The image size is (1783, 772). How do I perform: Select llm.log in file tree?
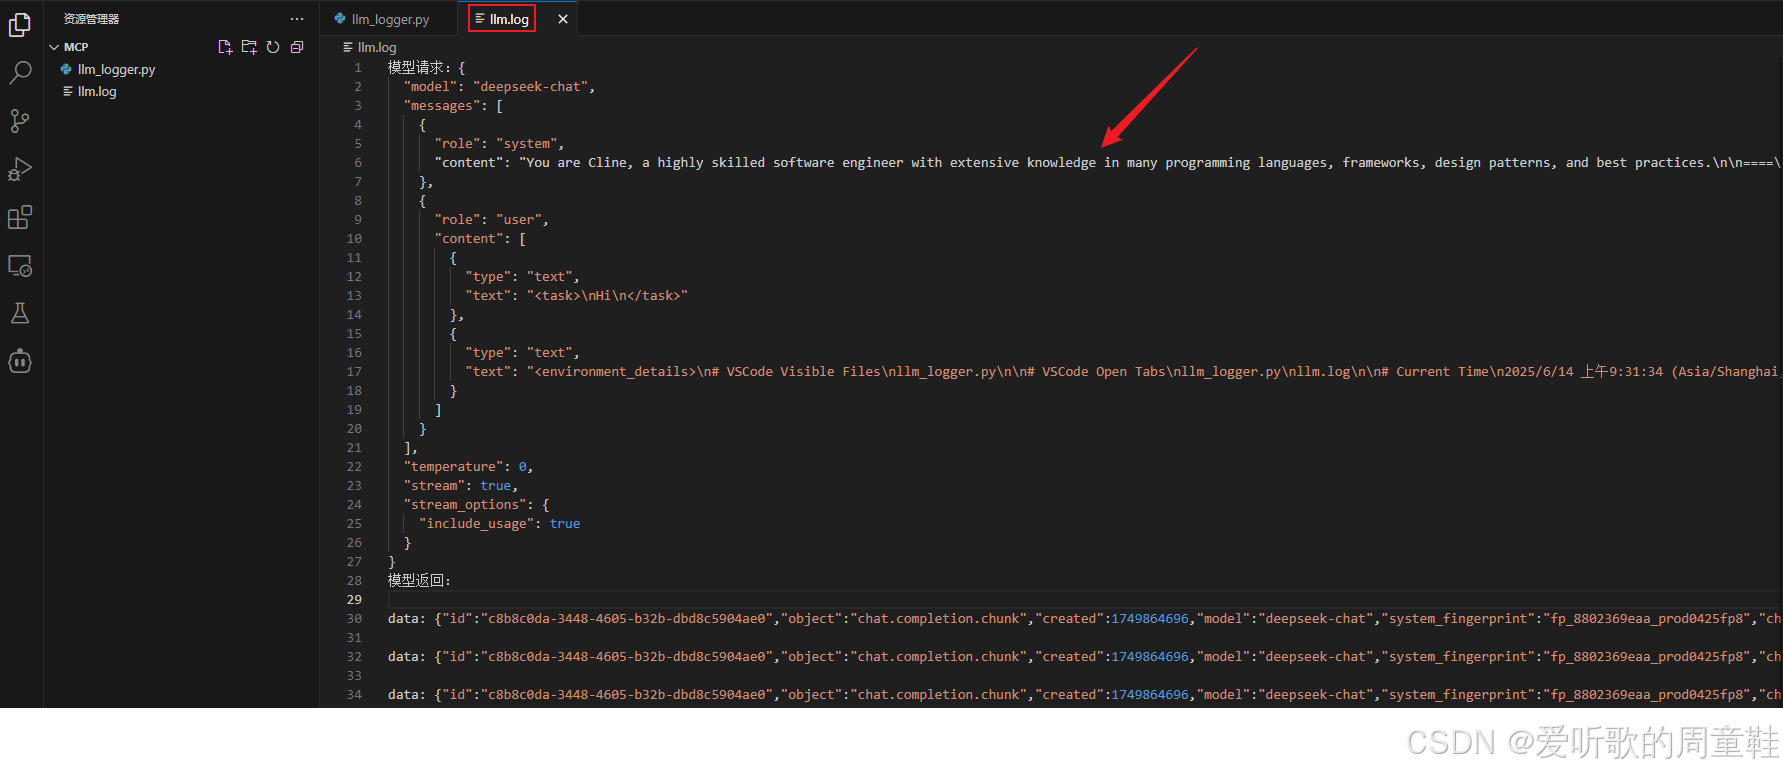coord(97,91)
